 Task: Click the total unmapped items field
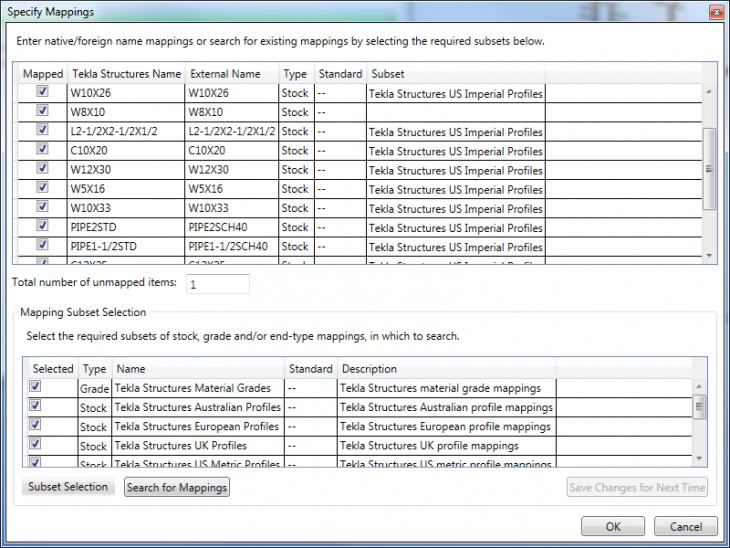click(217, 284)
